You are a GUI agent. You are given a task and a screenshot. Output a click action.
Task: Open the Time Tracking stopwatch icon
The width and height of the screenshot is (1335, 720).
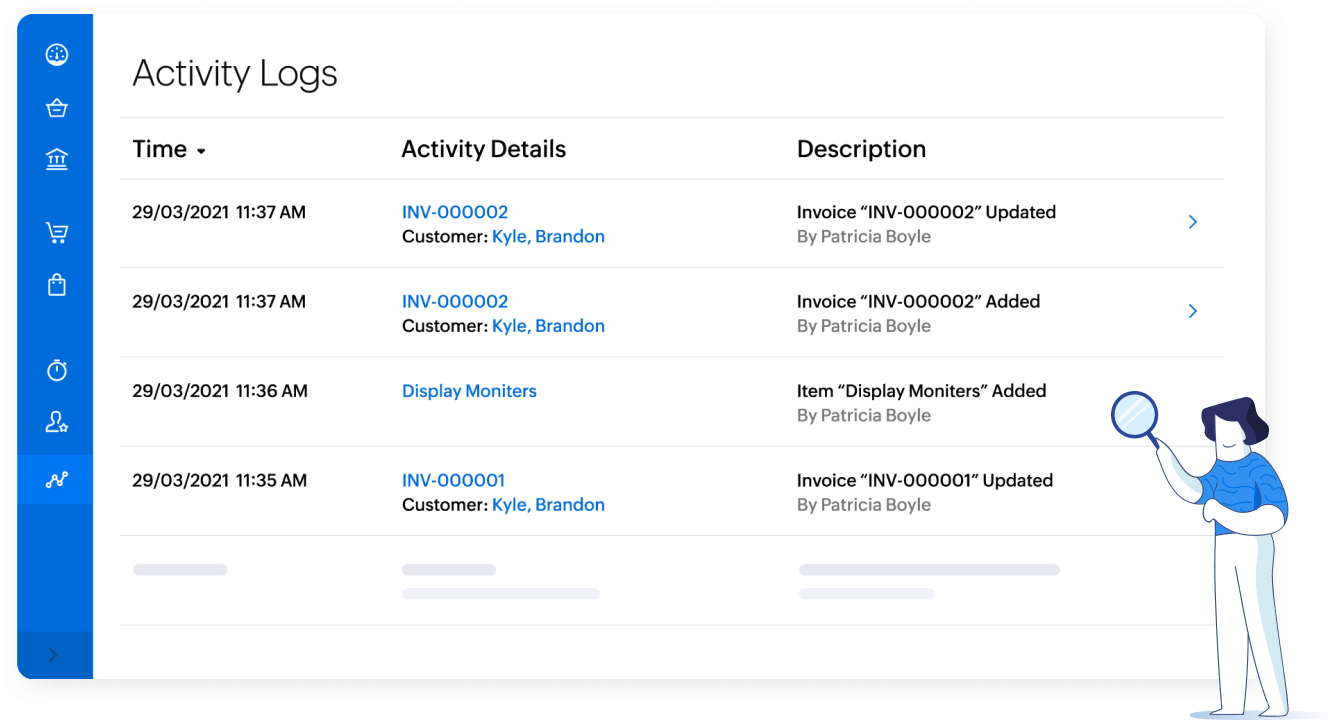[57, 370]
